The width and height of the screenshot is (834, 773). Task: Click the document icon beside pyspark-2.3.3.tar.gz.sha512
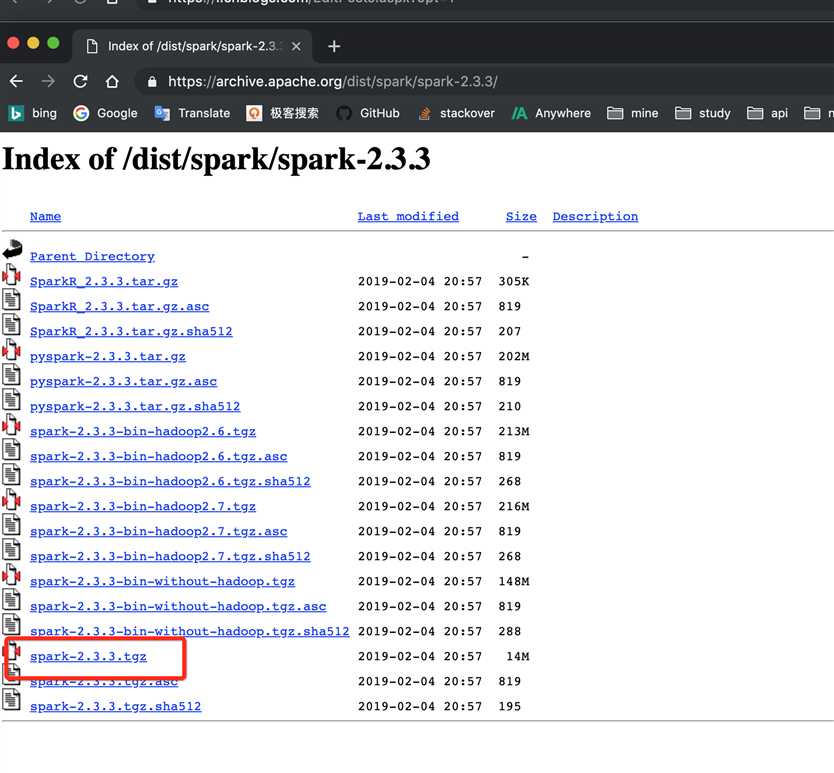point(12,400)
